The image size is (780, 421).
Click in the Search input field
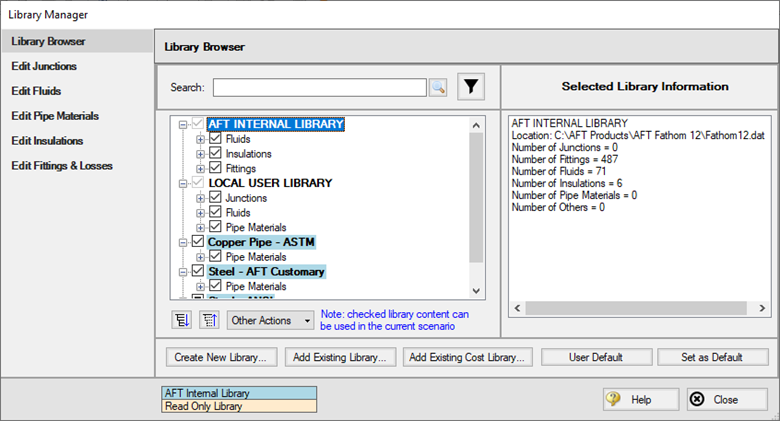[x=319, y=88]
